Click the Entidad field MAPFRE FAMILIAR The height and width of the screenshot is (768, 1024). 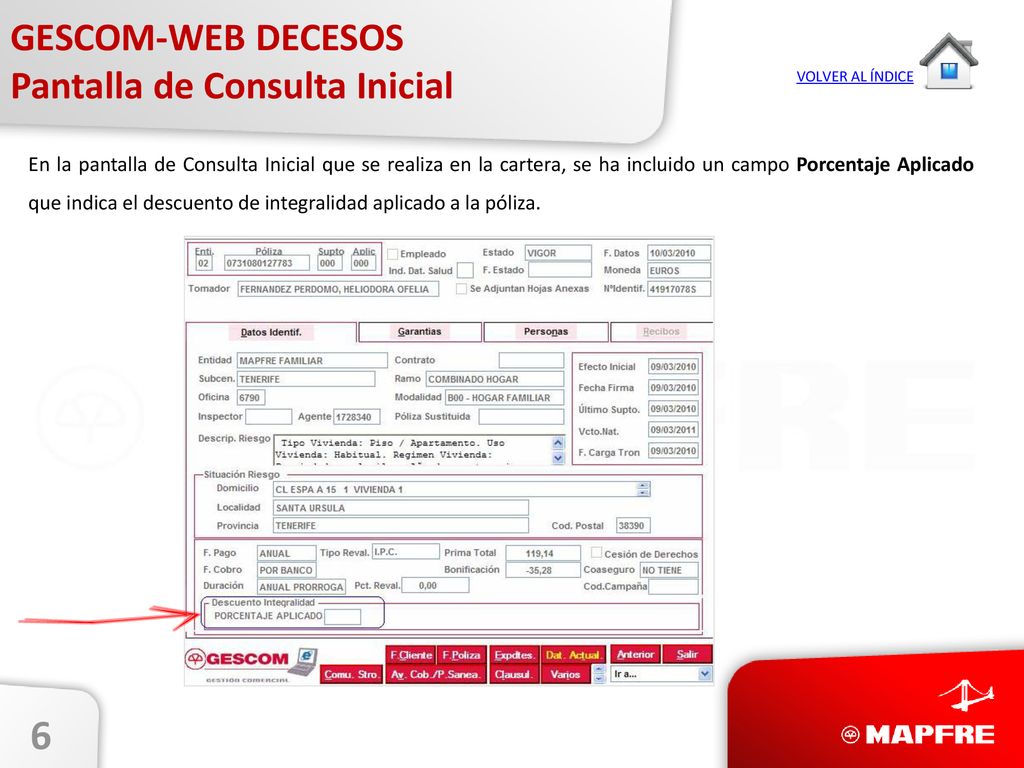click(312, 360)
